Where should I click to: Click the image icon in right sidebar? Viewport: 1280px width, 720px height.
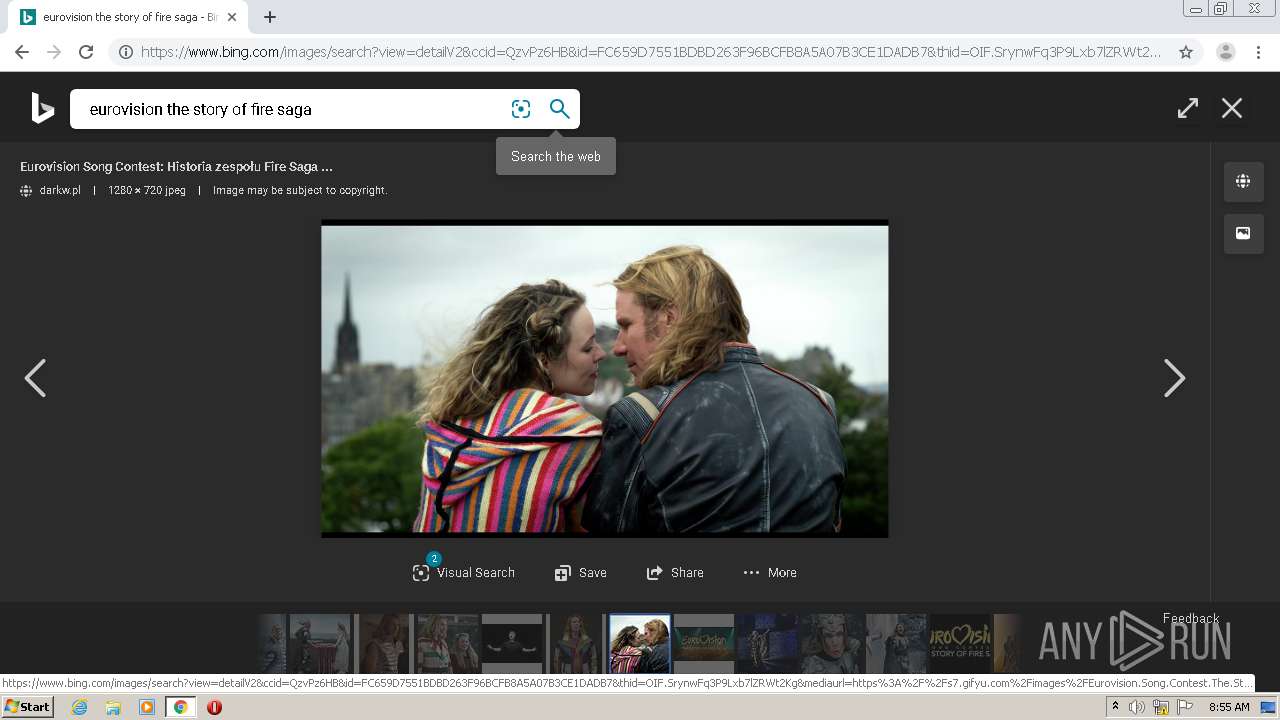pyautogui.click(x=1243, y=233)
